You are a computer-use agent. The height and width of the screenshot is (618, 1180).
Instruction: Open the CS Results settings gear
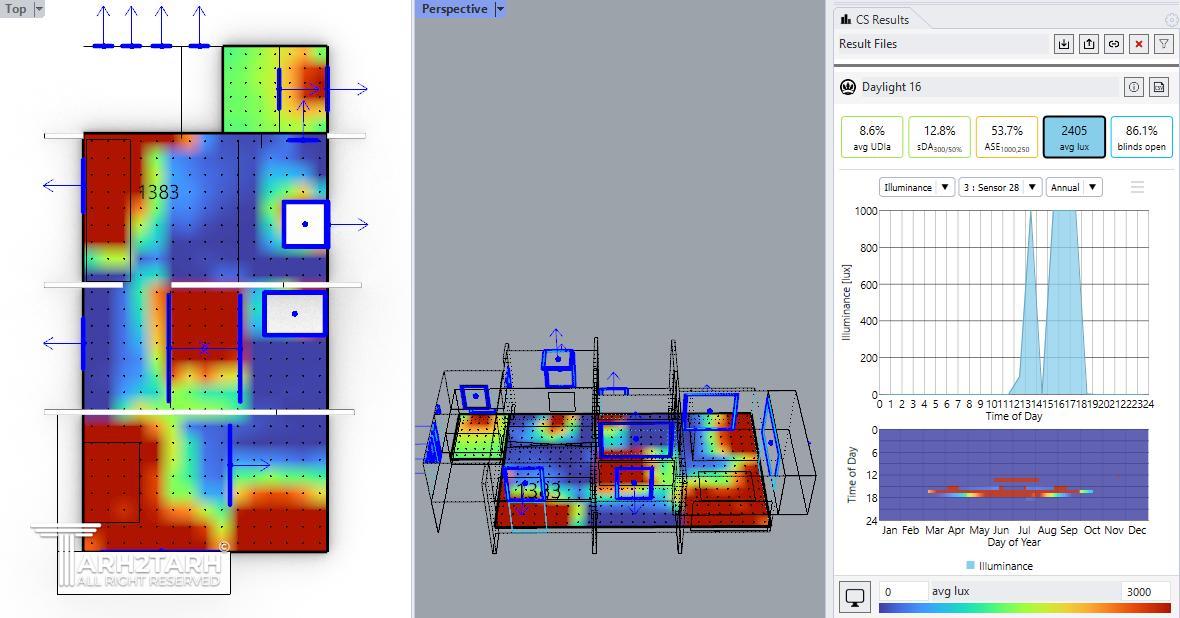point(1171,20)
